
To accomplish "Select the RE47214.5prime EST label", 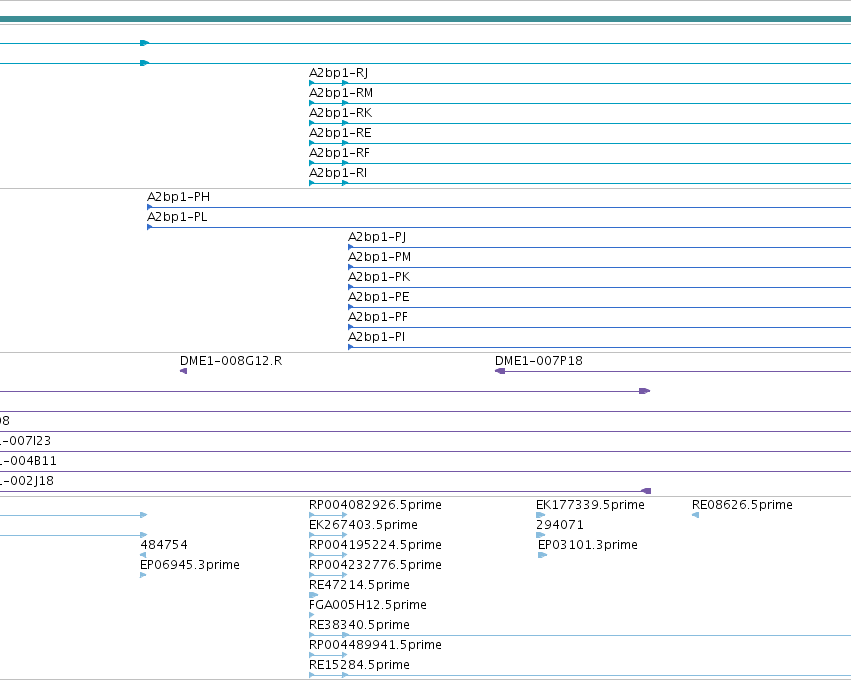I will 359,586.
